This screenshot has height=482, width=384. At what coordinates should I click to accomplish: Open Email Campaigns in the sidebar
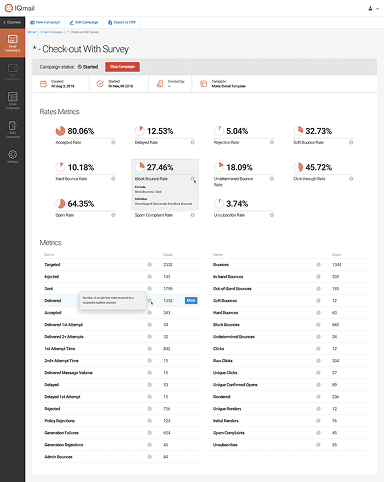click(x=12, y=43)
